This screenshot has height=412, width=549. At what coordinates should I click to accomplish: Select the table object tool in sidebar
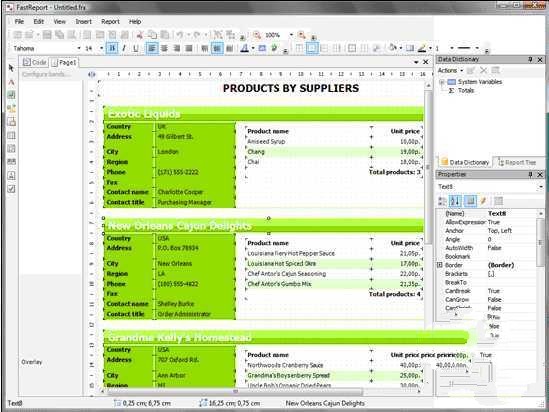[x=11, y=135]
